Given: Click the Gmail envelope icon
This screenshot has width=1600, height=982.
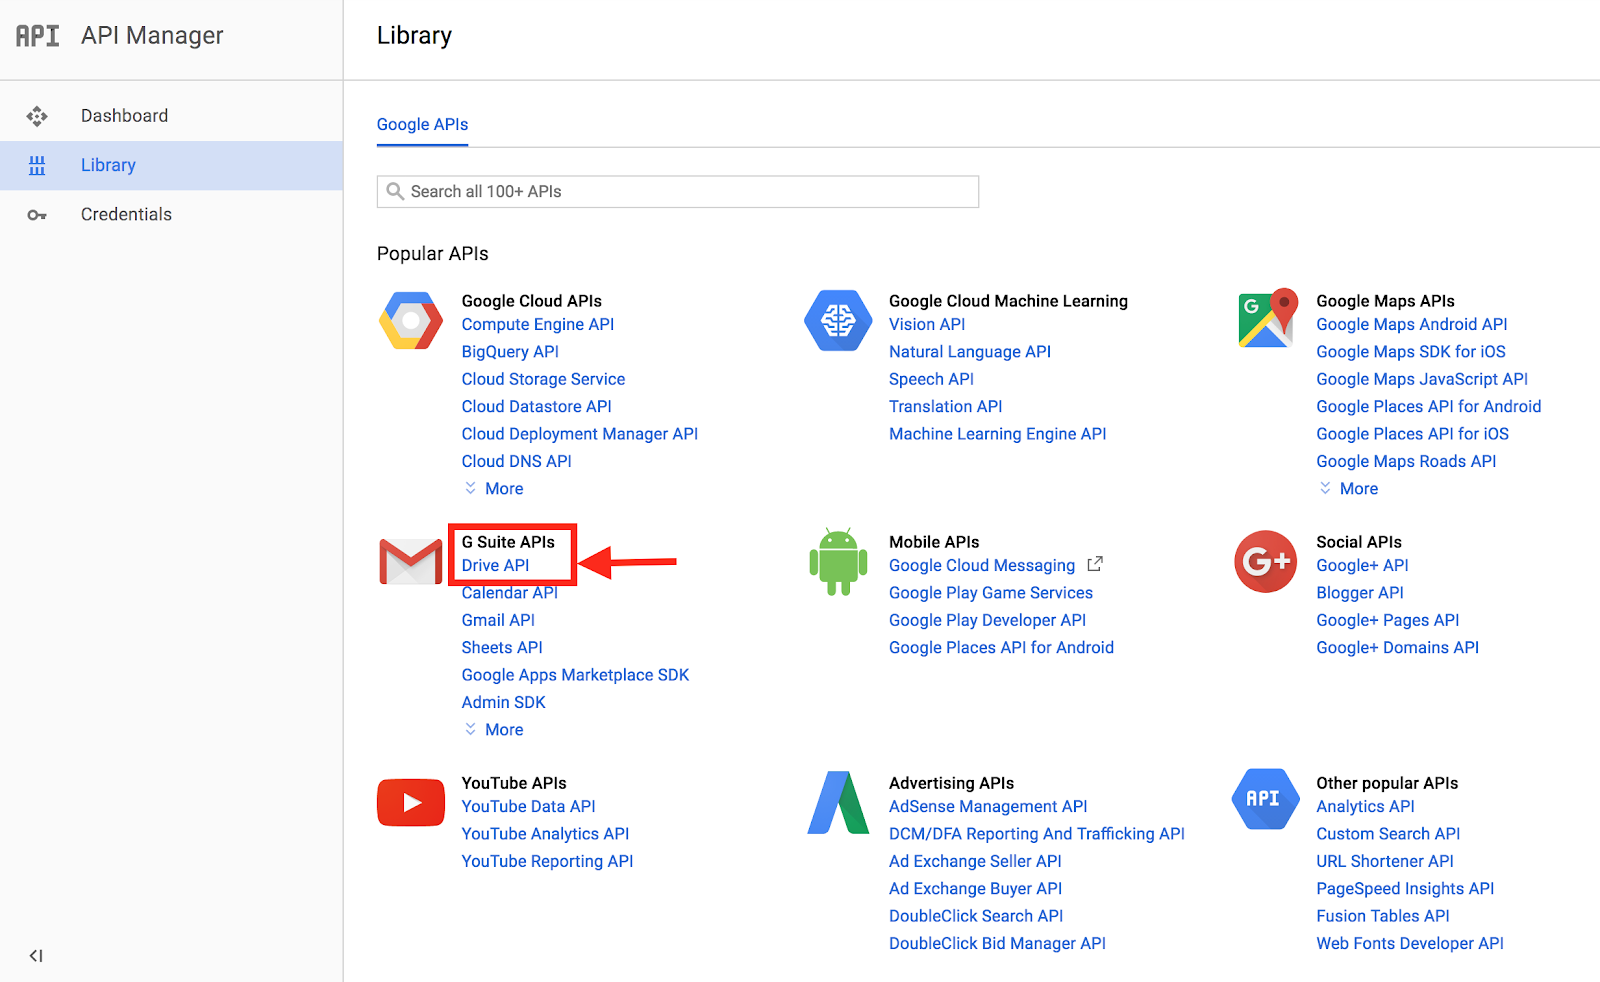Looking at the screenshot, I should pos(411,561).
